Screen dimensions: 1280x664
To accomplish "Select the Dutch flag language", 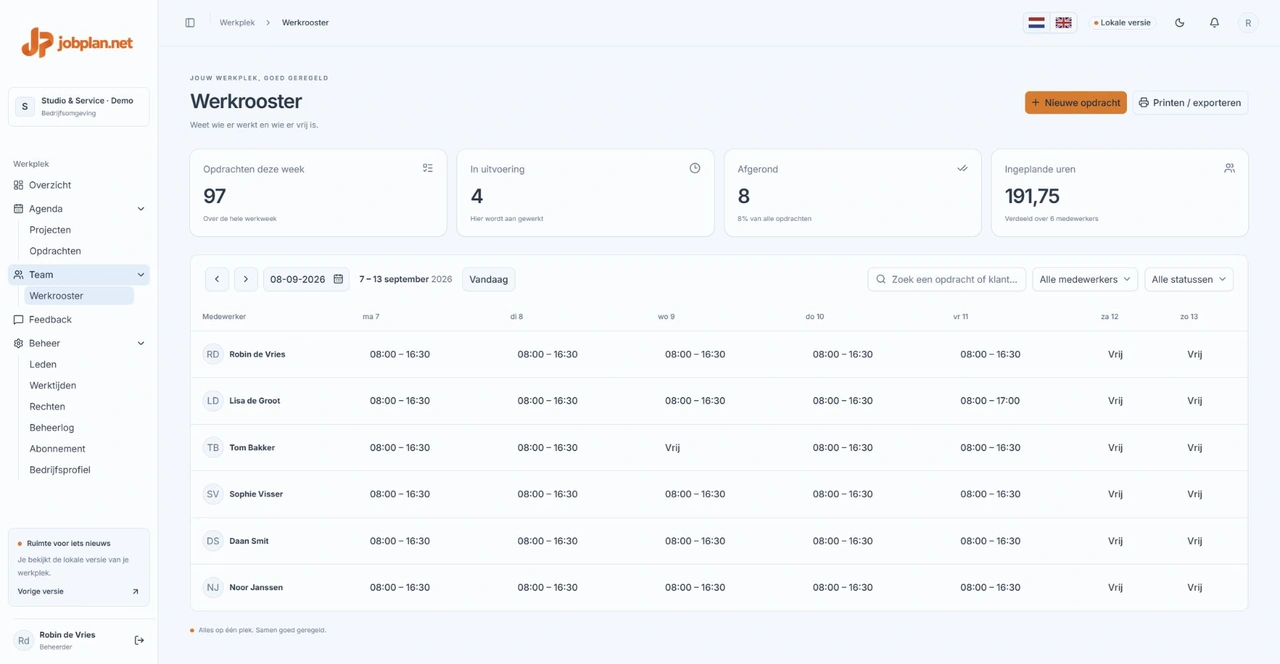I will pyautogui.click(x=1037, y=23).
